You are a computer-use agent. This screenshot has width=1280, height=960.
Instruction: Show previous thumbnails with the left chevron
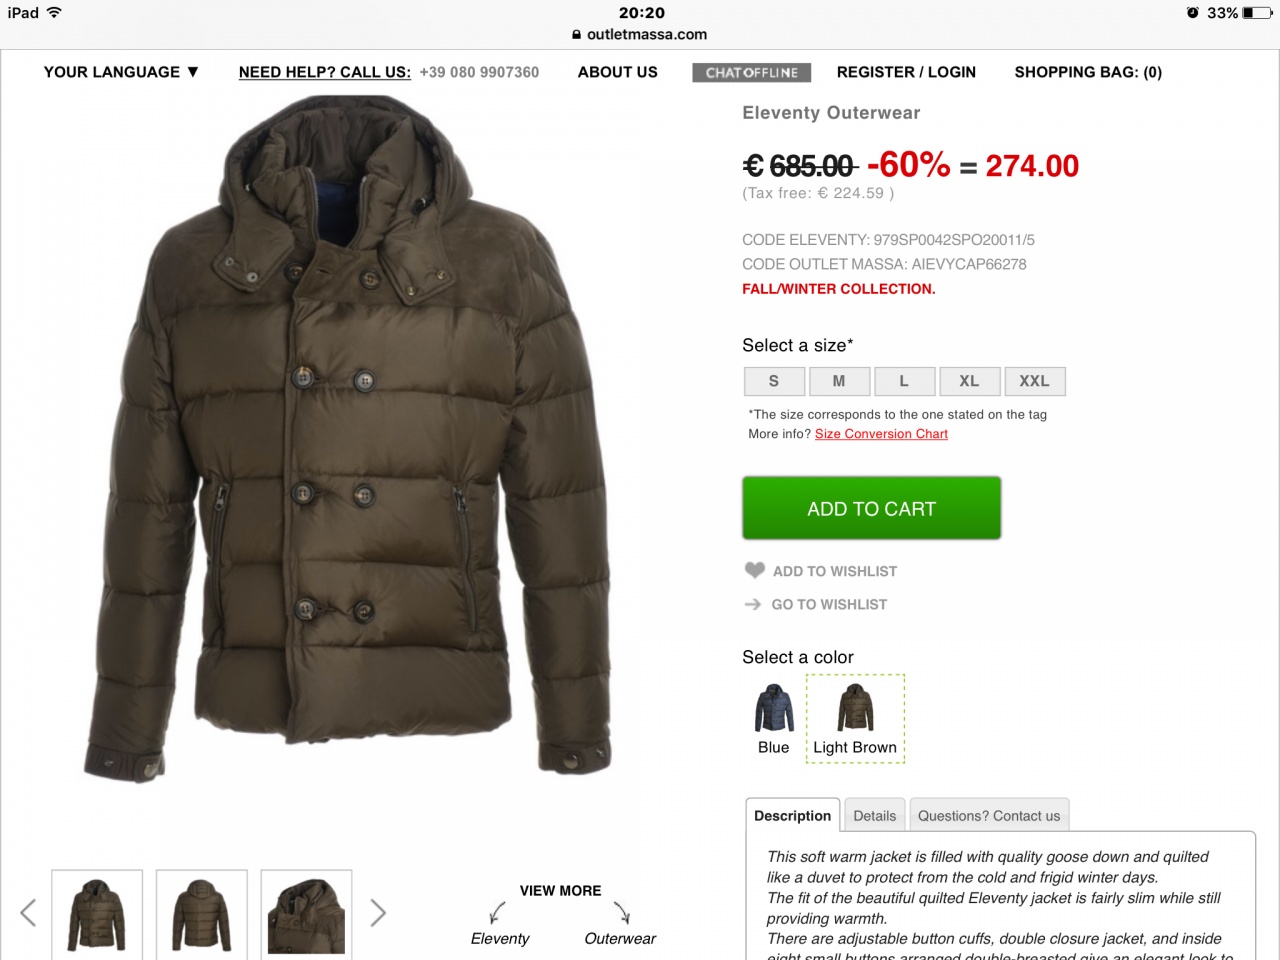[28, 912]
